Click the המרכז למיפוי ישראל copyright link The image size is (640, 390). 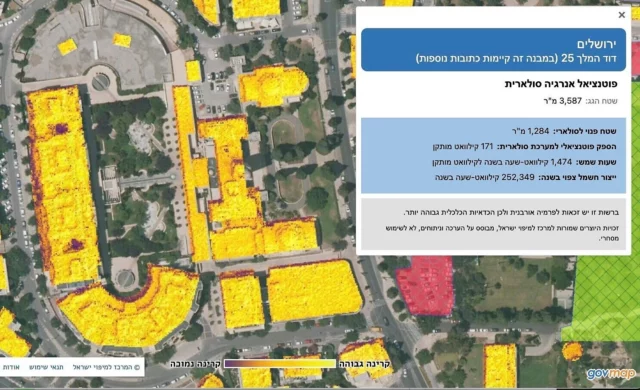106,367
